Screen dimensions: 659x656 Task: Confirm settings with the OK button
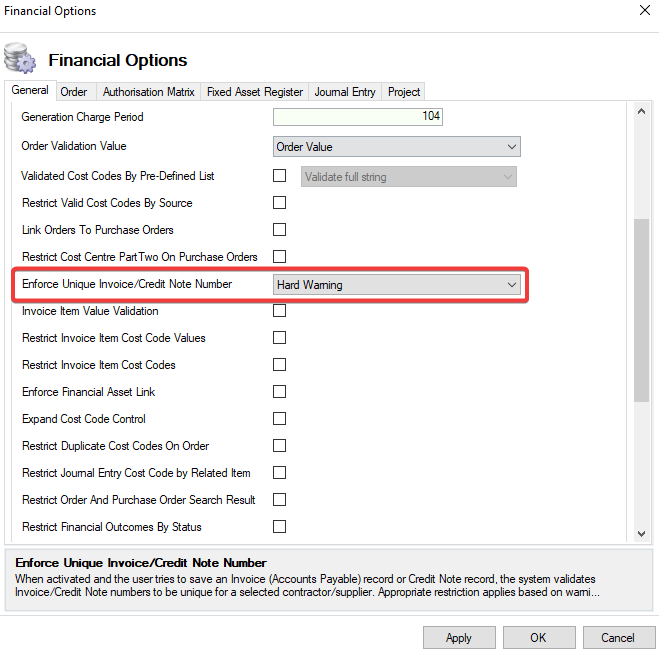538,637
